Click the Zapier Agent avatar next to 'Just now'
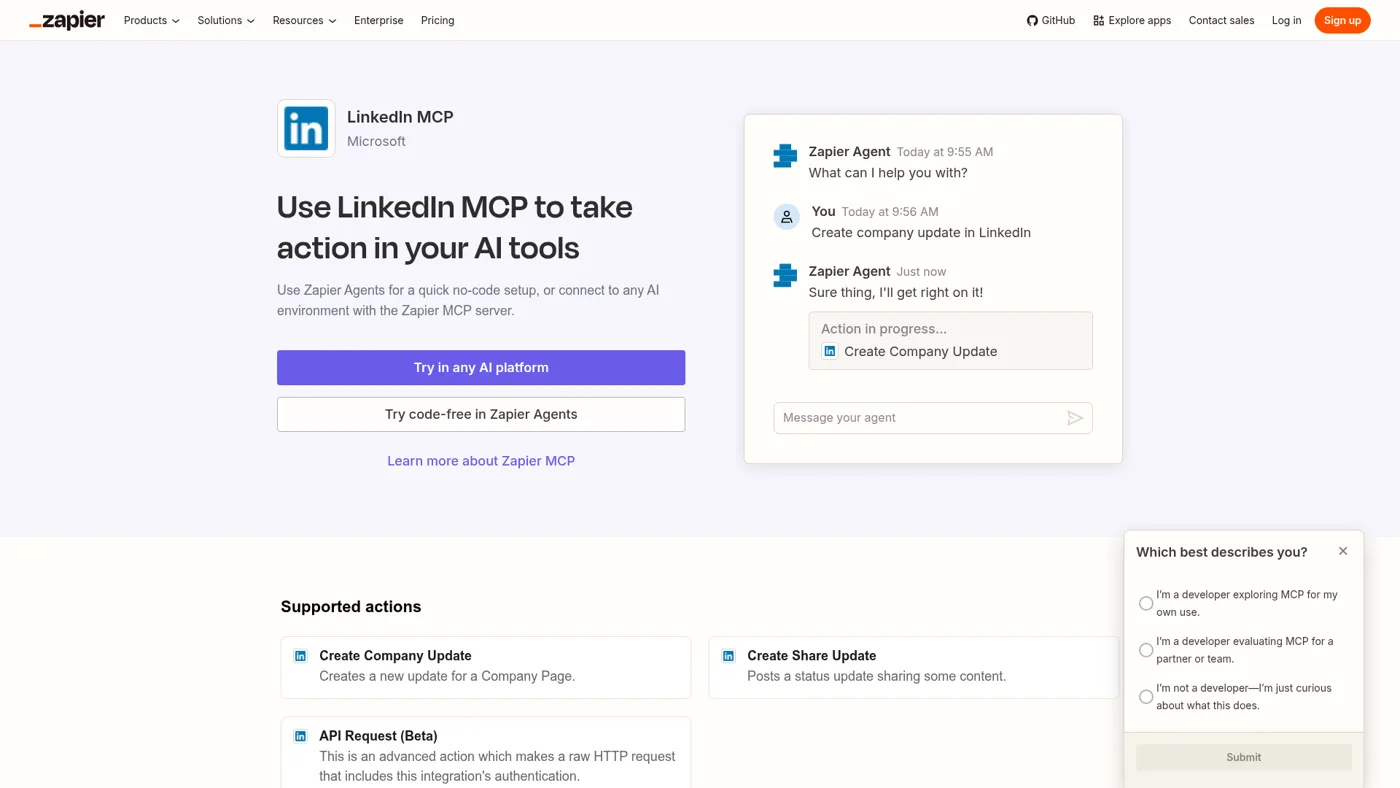This screenshot has height=788, width=1400. (x=785, y=275)
